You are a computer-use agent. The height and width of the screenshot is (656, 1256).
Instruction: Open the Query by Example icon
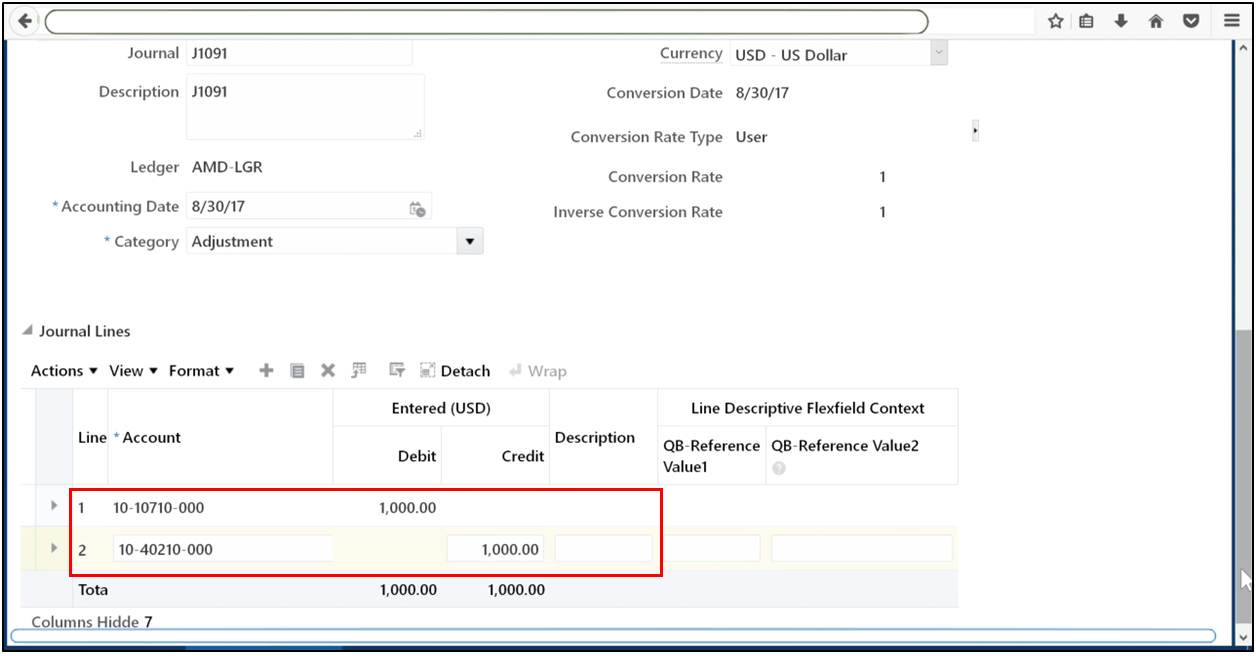[x=396, y=370]
